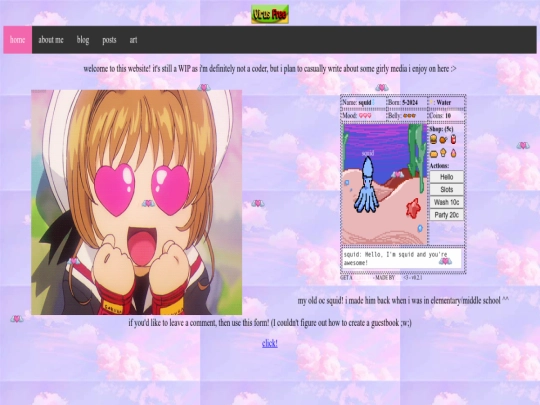Open the blog page

click(x=83, y=40)
